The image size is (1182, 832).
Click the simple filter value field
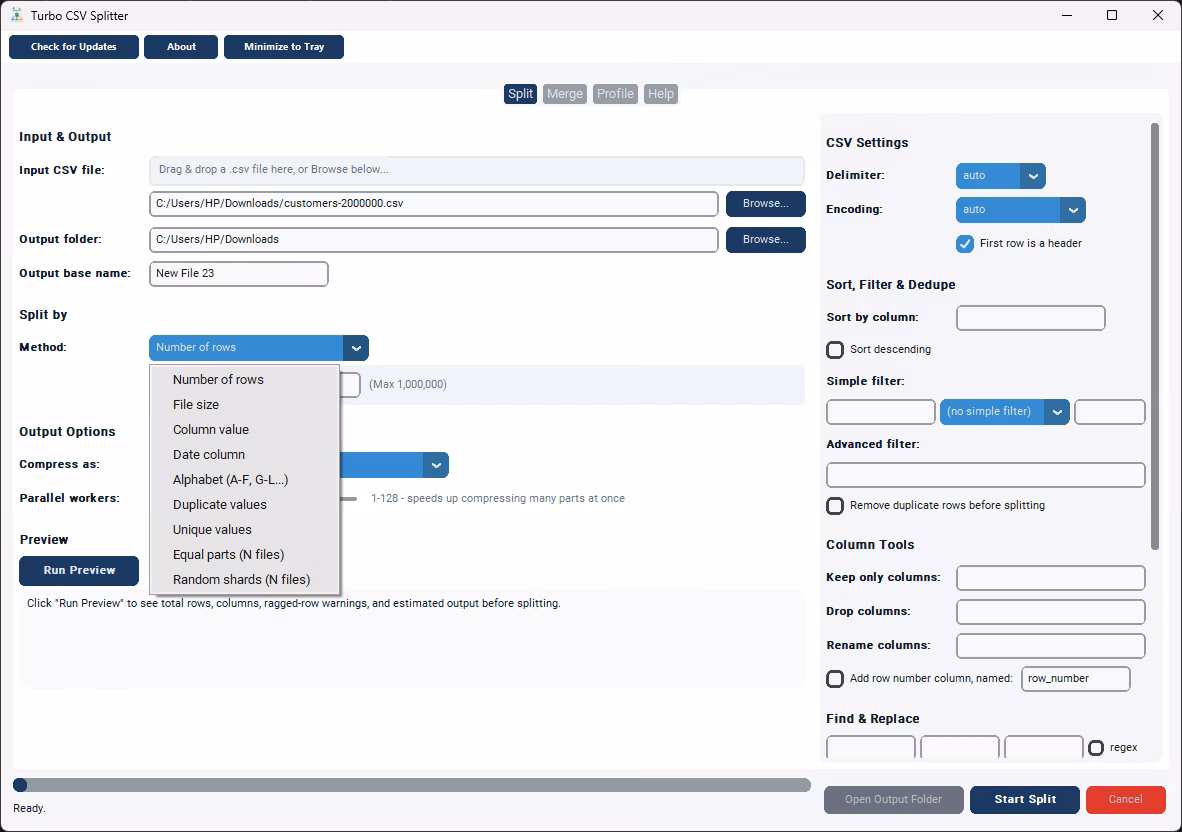point(1110,412)
